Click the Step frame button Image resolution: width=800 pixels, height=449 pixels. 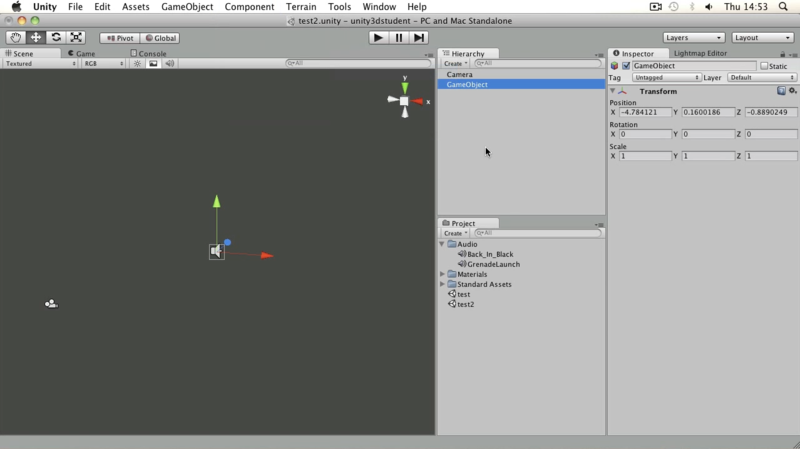click(x=418, y=38)
